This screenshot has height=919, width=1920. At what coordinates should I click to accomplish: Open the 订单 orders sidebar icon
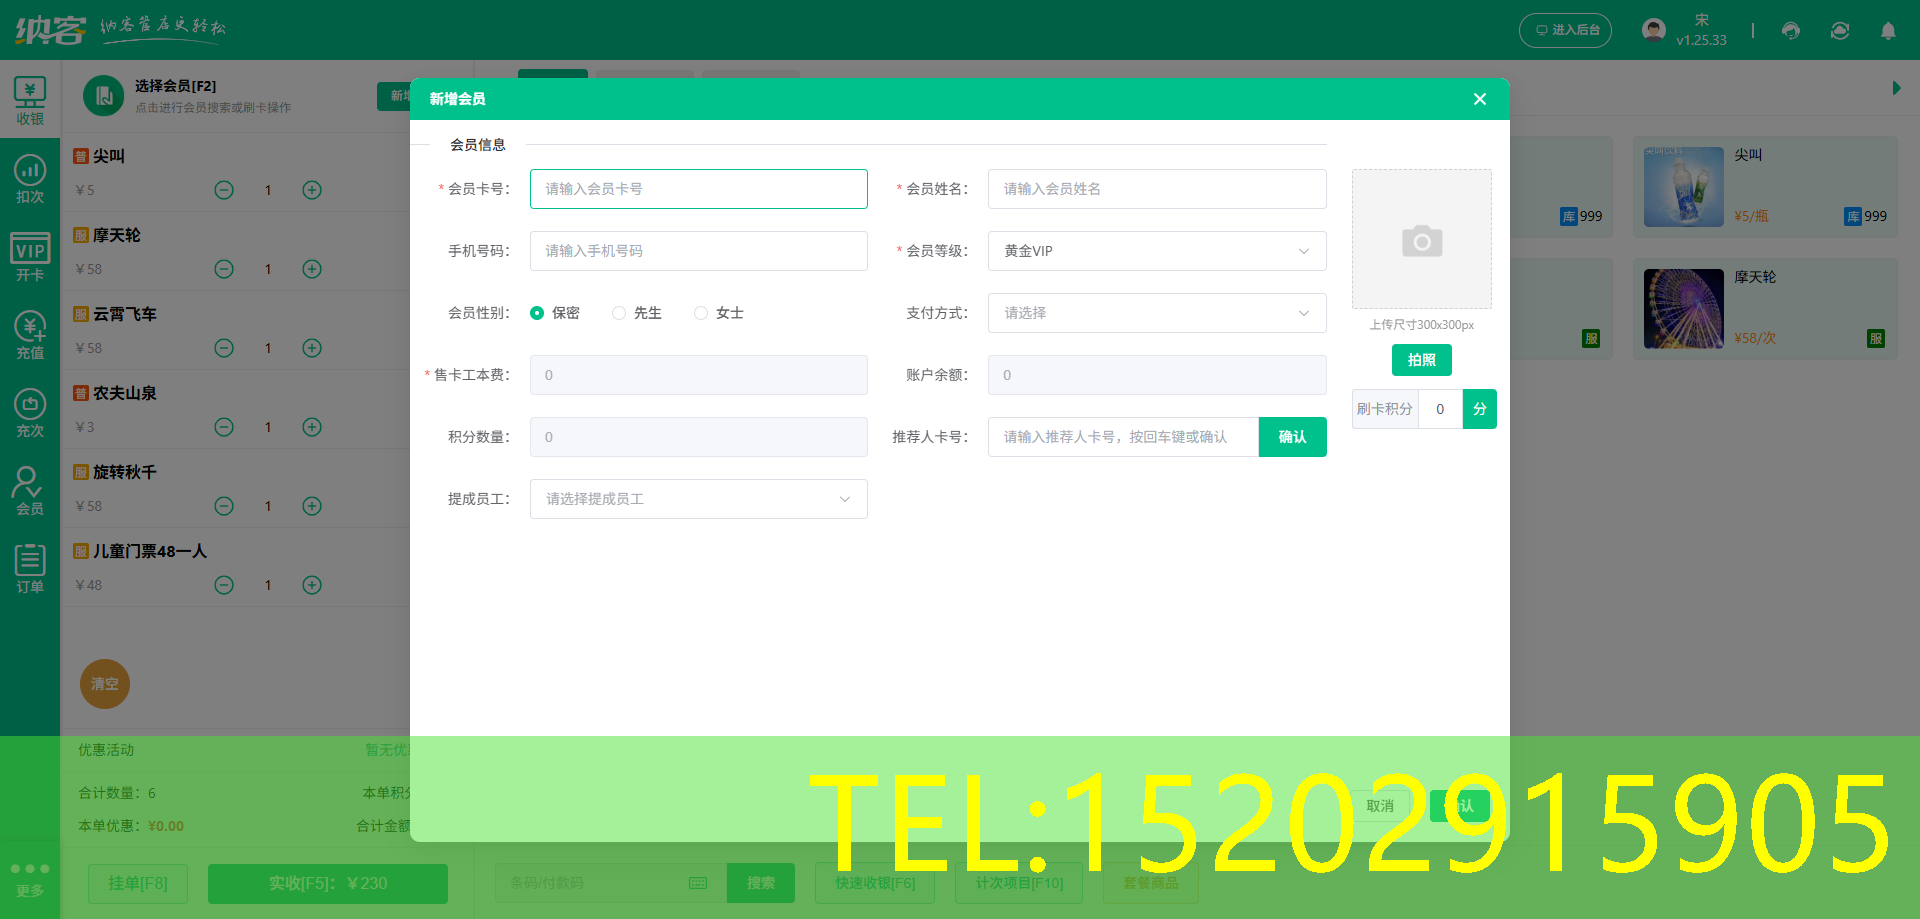pos(30,567)
